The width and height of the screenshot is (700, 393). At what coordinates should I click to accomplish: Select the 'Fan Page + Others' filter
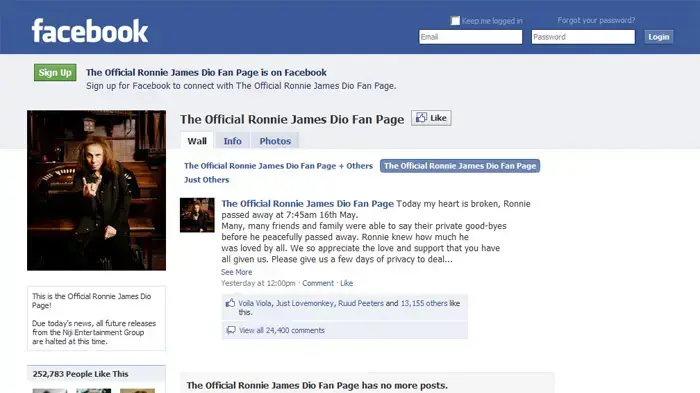tap(278, 166)
